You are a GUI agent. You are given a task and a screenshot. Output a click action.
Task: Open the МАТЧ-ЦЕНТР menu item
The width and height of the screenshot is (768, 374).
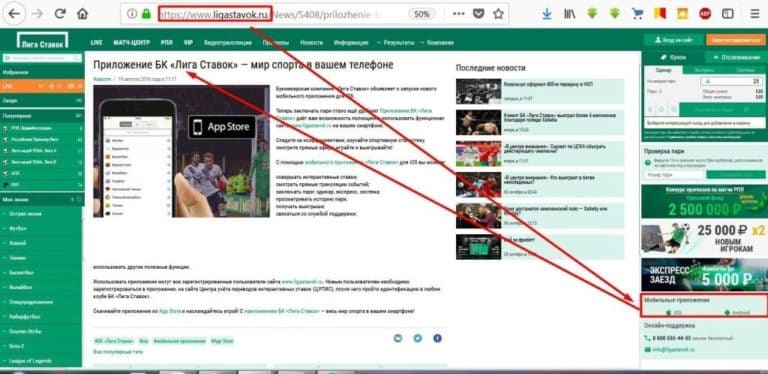tap(132, 43)
